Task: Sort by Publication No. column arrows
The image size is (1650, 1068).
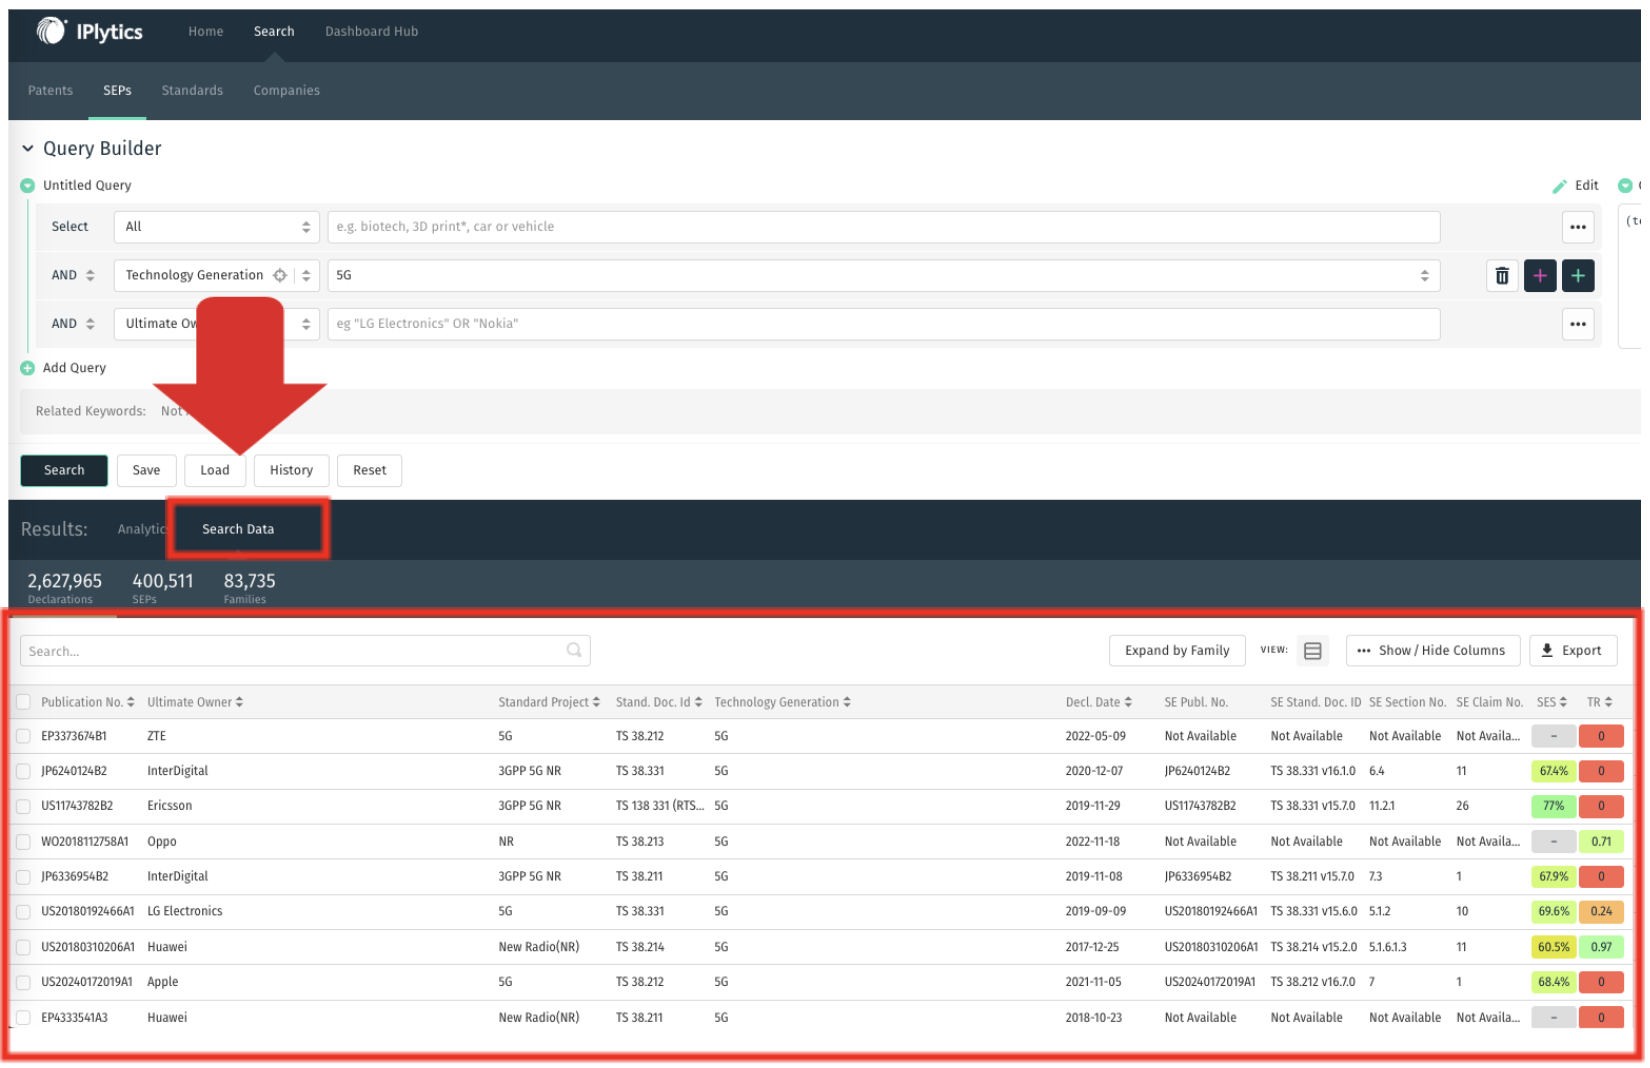Action: (x=130, y=702)
